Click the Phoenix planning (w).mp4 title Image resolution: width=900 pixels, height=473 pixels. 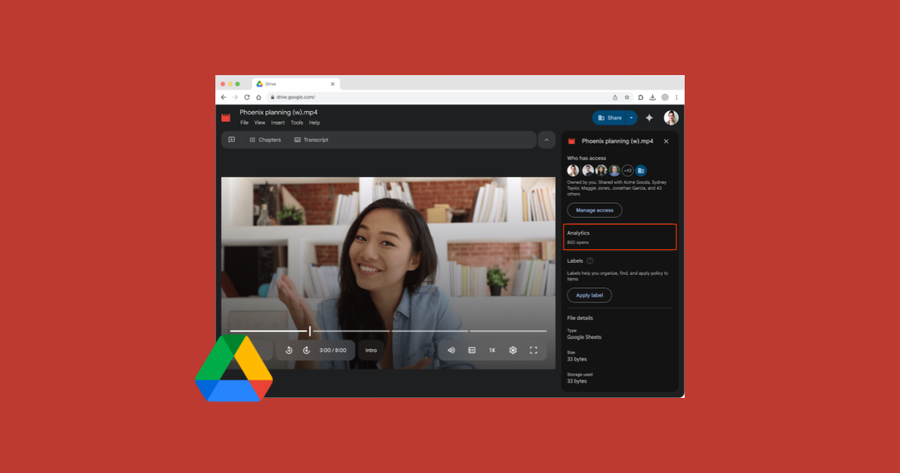pos(278,113)
